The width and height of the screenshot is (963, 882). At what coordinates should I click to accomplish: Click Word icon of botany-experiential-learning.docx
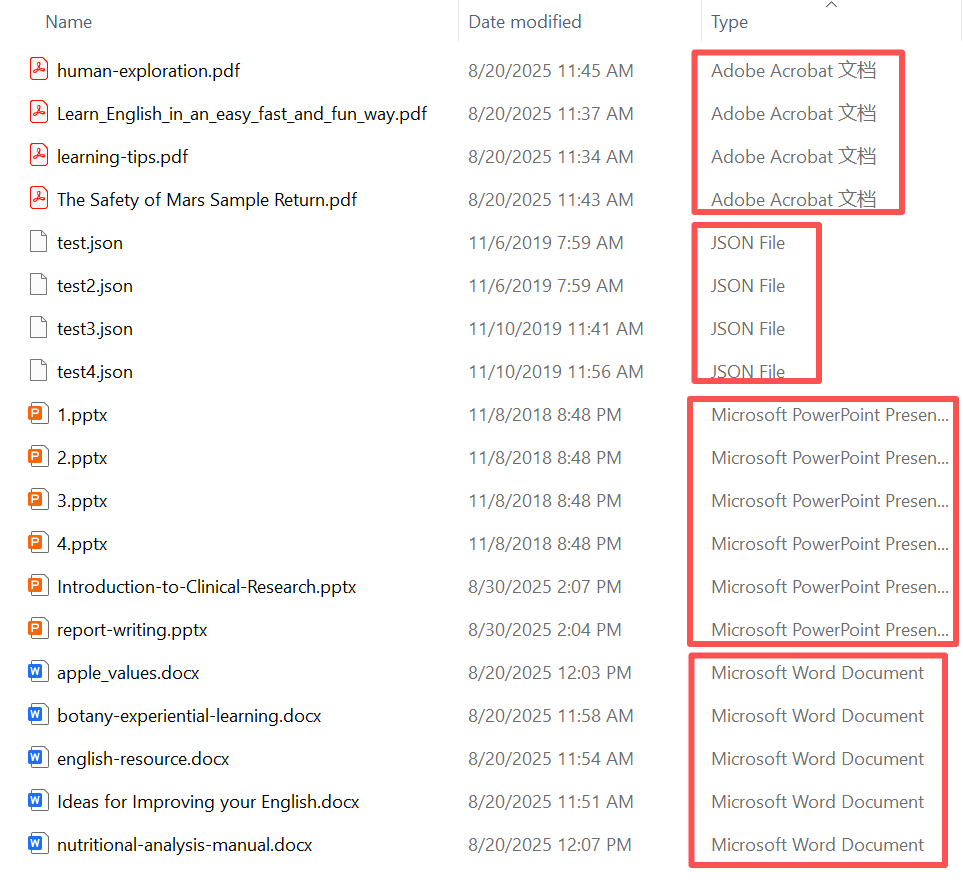[x=38, y=714]
